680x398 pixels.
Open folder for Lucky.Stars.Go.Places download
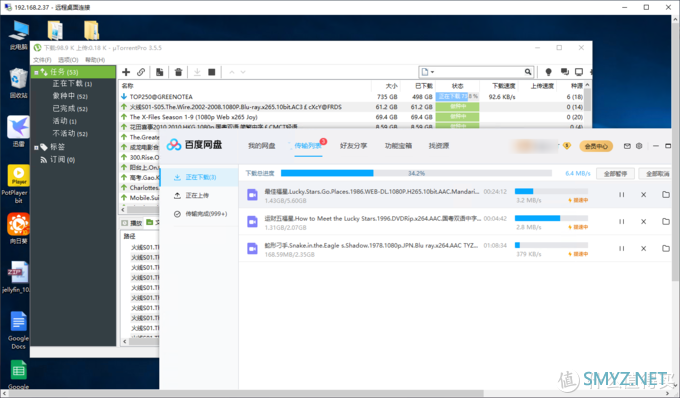click(666, 195)
